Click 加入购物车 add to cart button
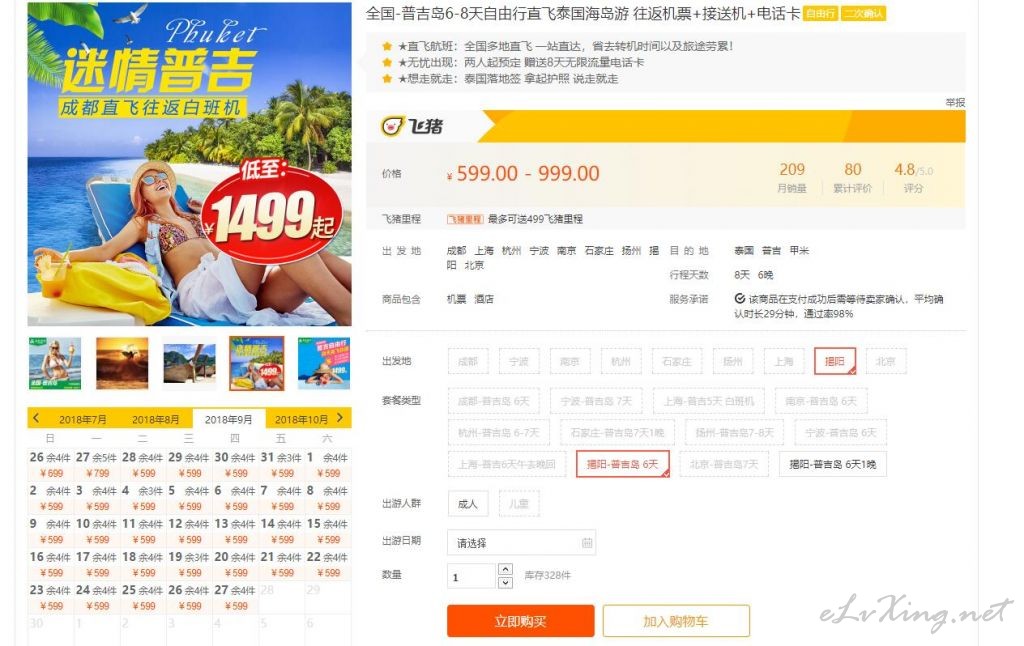The width and height of the screenshot is (1024, 646). (676, 621)
